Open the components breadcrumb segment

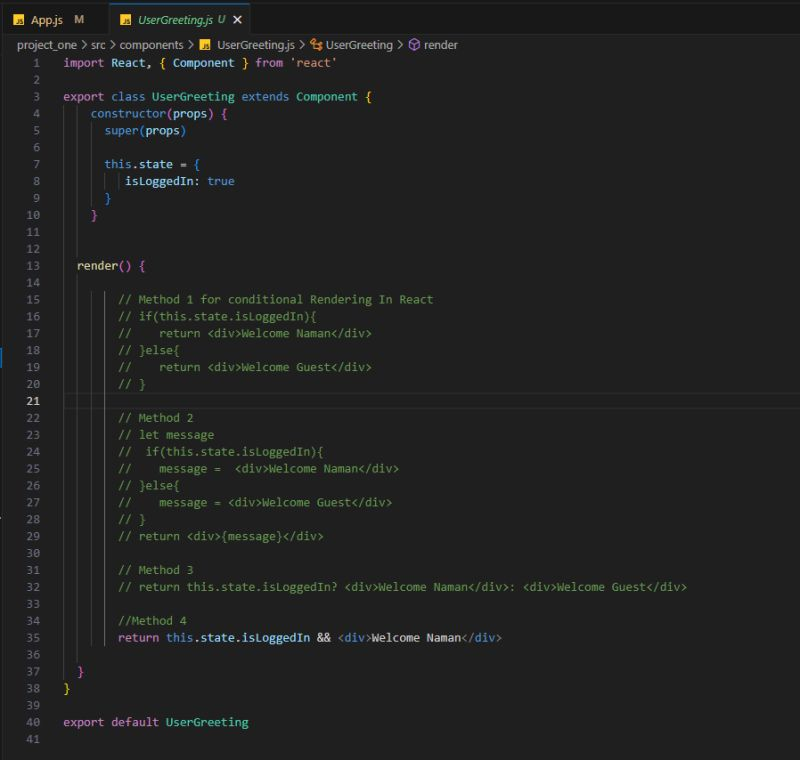[151, 45]
